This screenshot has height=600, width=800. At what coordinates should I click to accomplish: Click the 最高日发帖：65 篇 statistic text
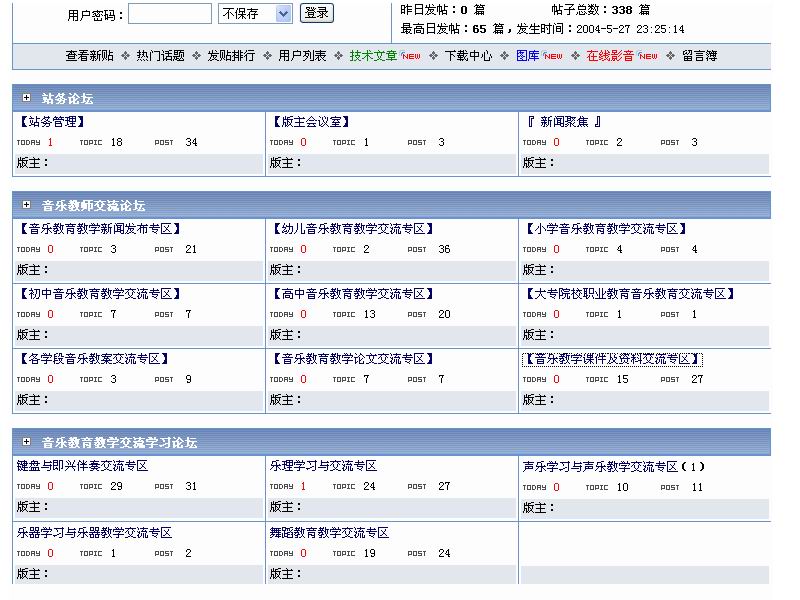pyautogui.click(x=452, y=29)
